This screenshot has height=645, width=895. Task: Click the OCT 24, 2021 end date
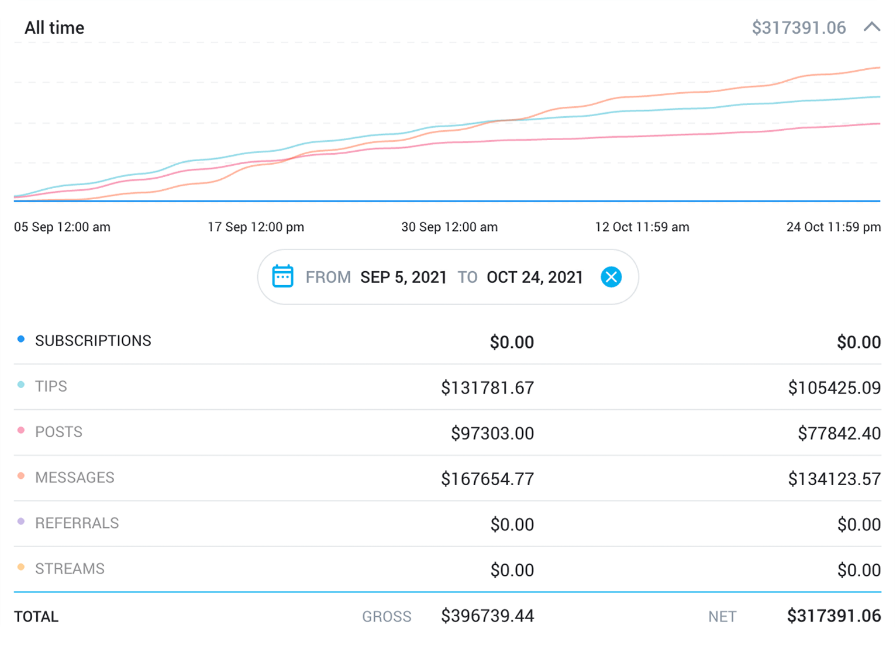(534, 277)
